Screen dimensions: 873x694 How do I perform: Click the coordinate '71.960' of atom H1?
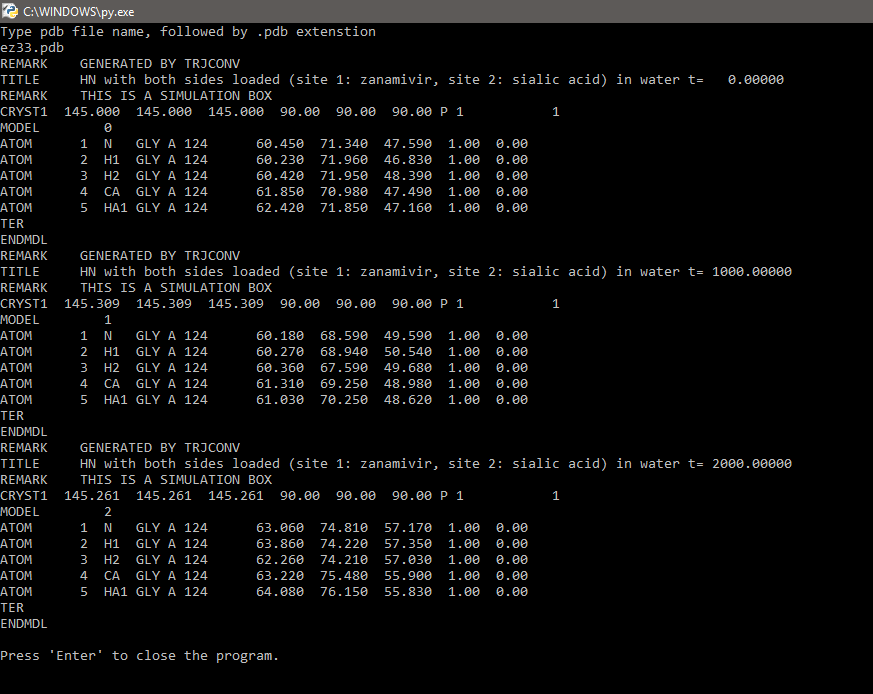pyautogui.click(x=344, y=160)
